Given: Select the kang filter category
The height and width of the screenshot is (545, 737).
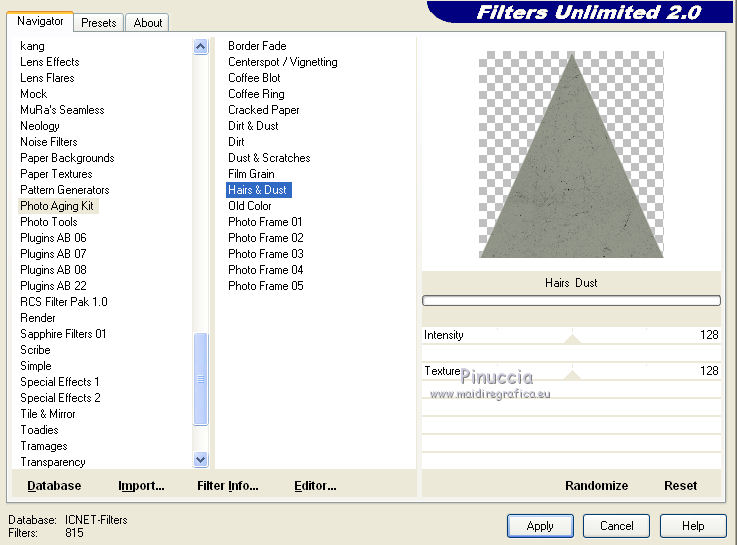Looking at the screenshot, I should (x=32, y=46).
